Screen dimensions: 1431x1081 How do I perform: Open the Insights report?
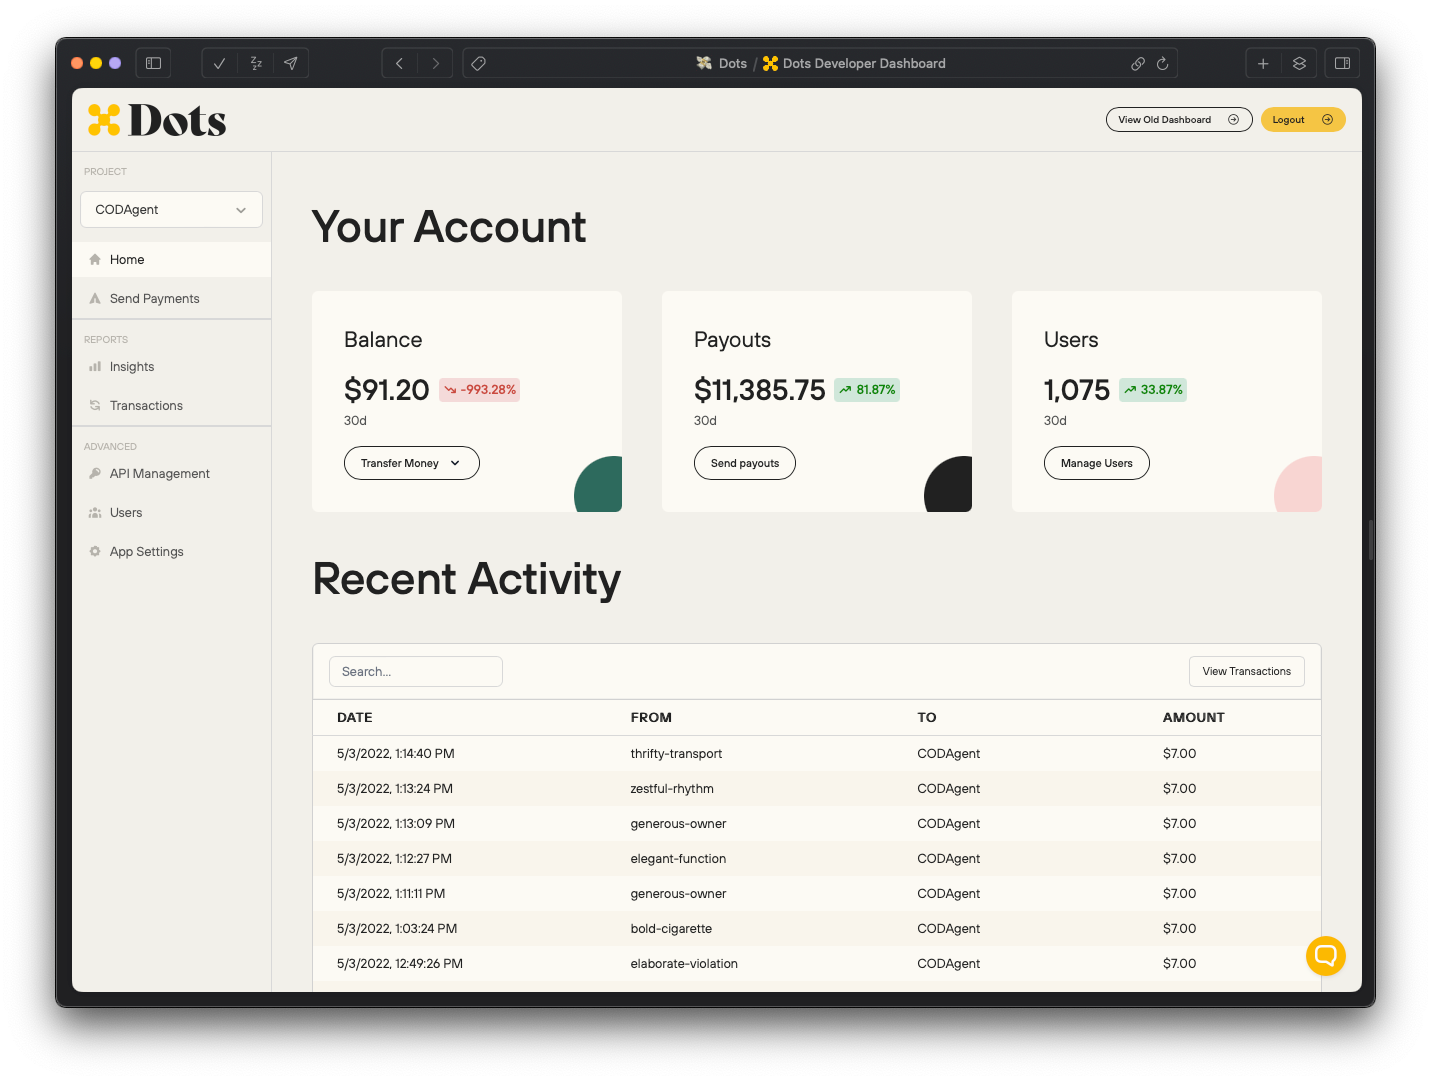pos(131,366)
